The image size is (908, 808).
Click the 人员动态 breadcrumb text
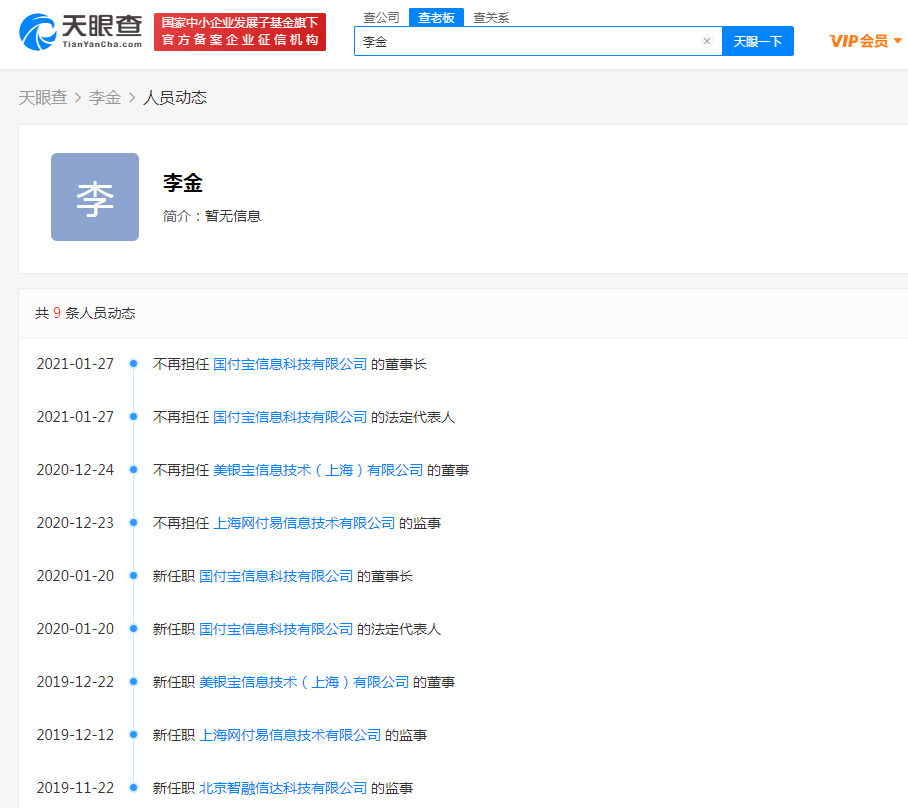coord(175,97)
